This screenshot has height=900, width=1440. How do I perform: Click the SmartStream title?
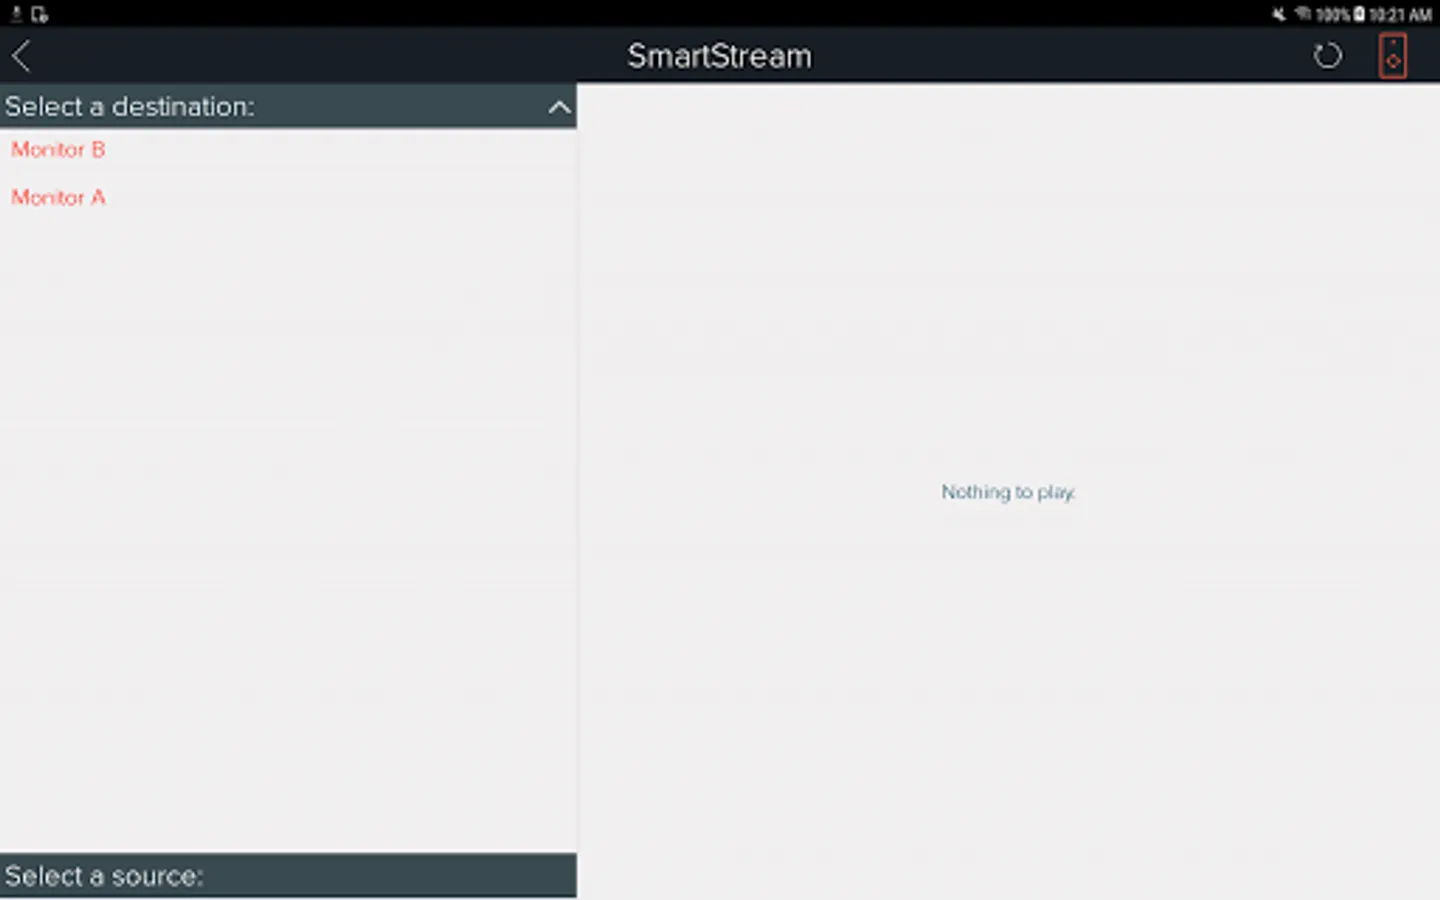click(719, 56)
